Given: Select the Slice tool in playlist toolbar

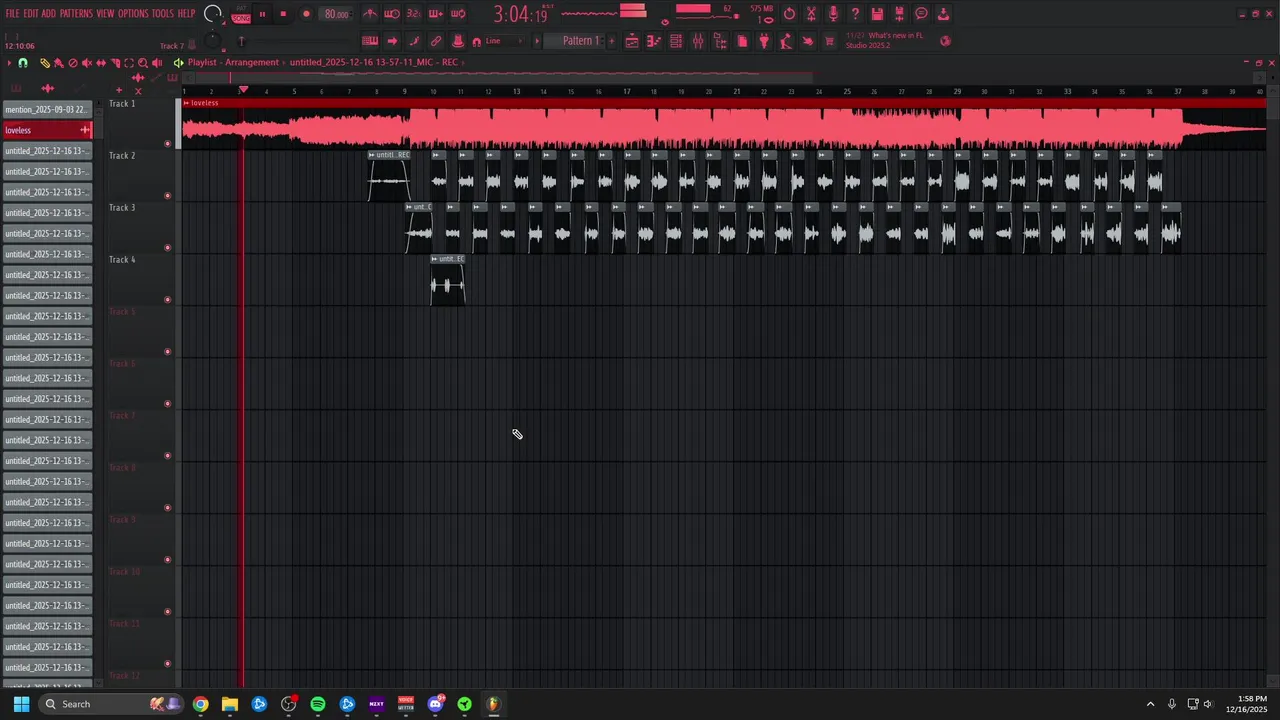Looking at the screenshot, I should pyautogui.click(x=115, y=63).
